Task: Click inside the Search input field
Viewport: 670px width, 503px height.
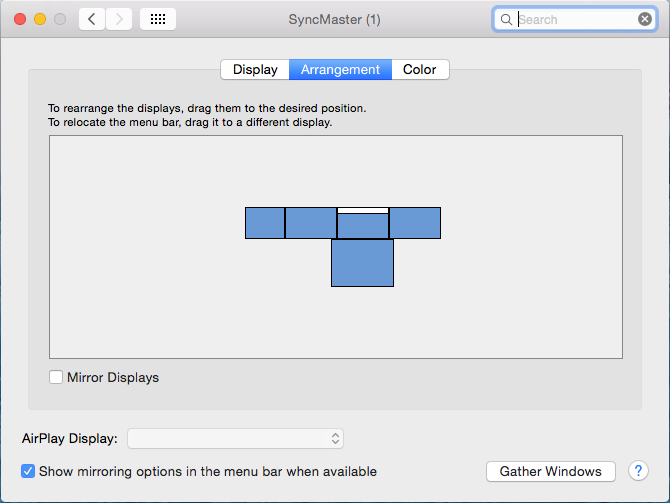Action: (x=575, y=19)
